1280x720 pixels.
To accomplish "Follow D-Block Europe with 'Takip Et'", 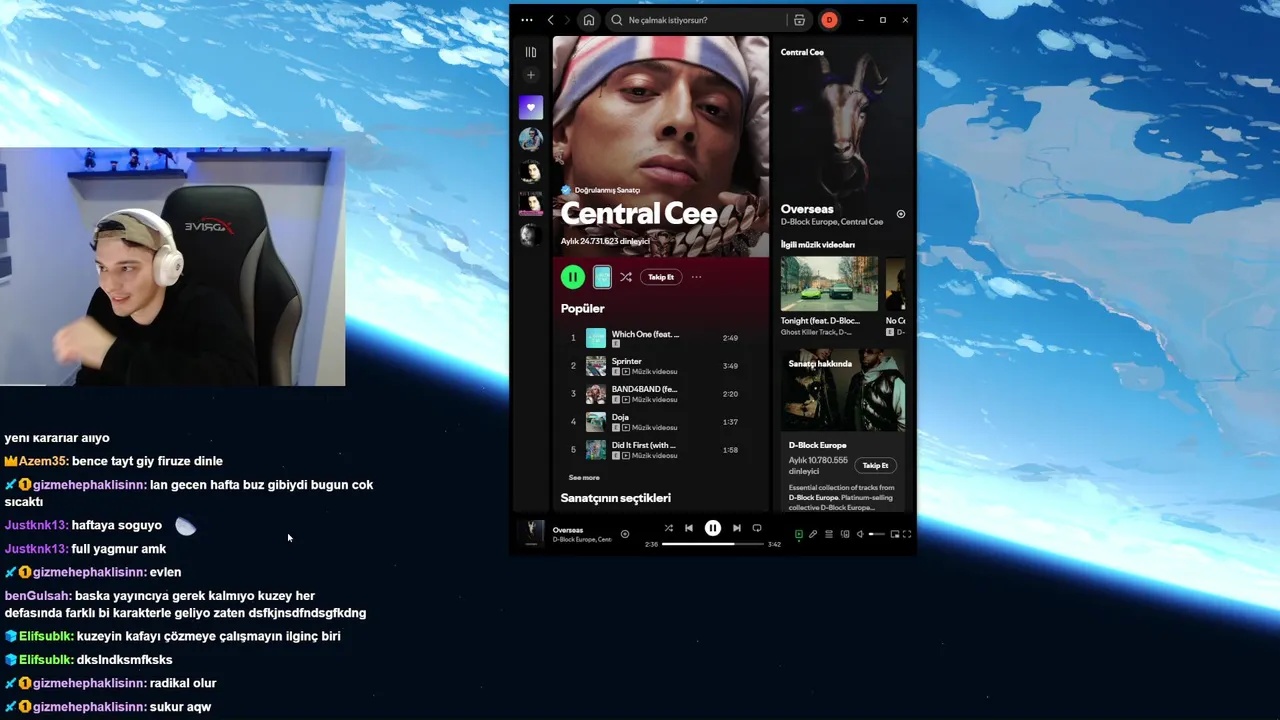I will click(875, 465).
